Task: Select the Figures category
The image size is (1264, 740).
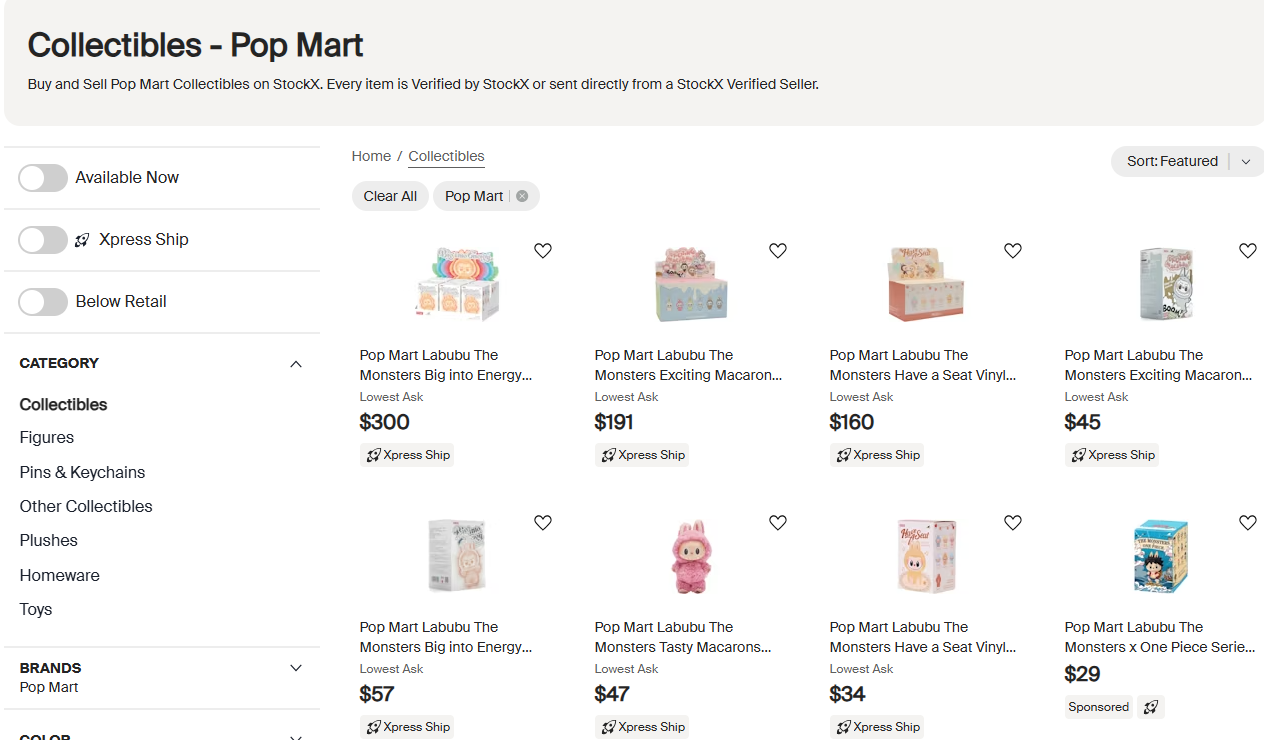Action: coord(47,438)
